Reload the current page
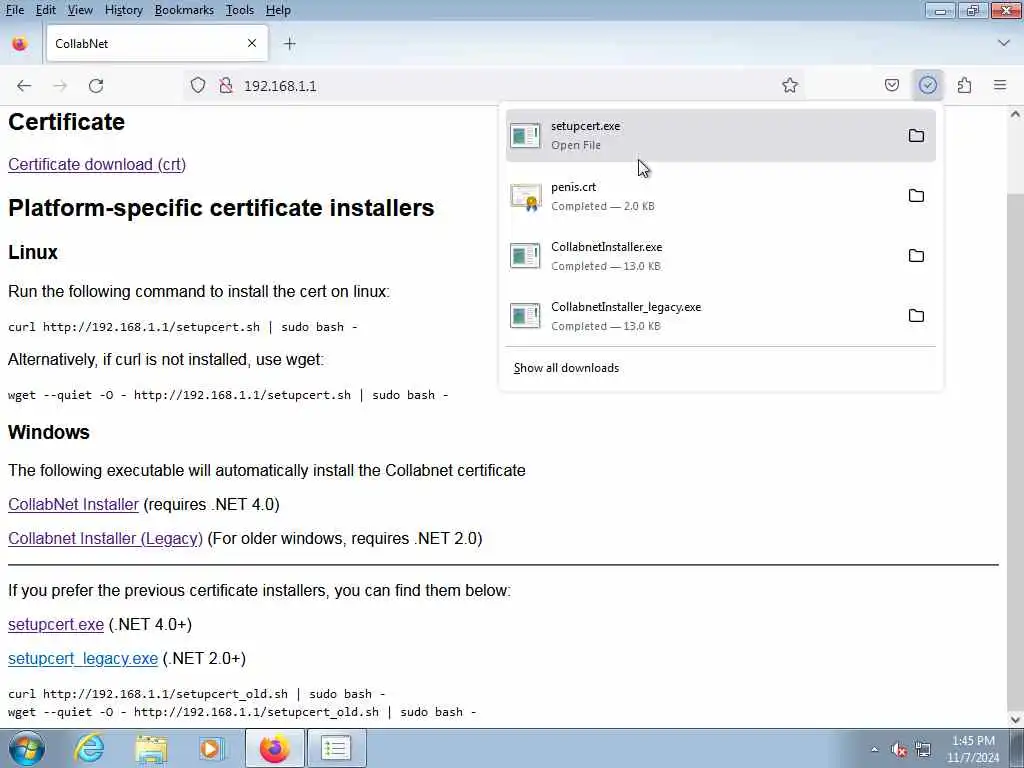Viewport: 1024px width, 768px height. coord(96,86)
